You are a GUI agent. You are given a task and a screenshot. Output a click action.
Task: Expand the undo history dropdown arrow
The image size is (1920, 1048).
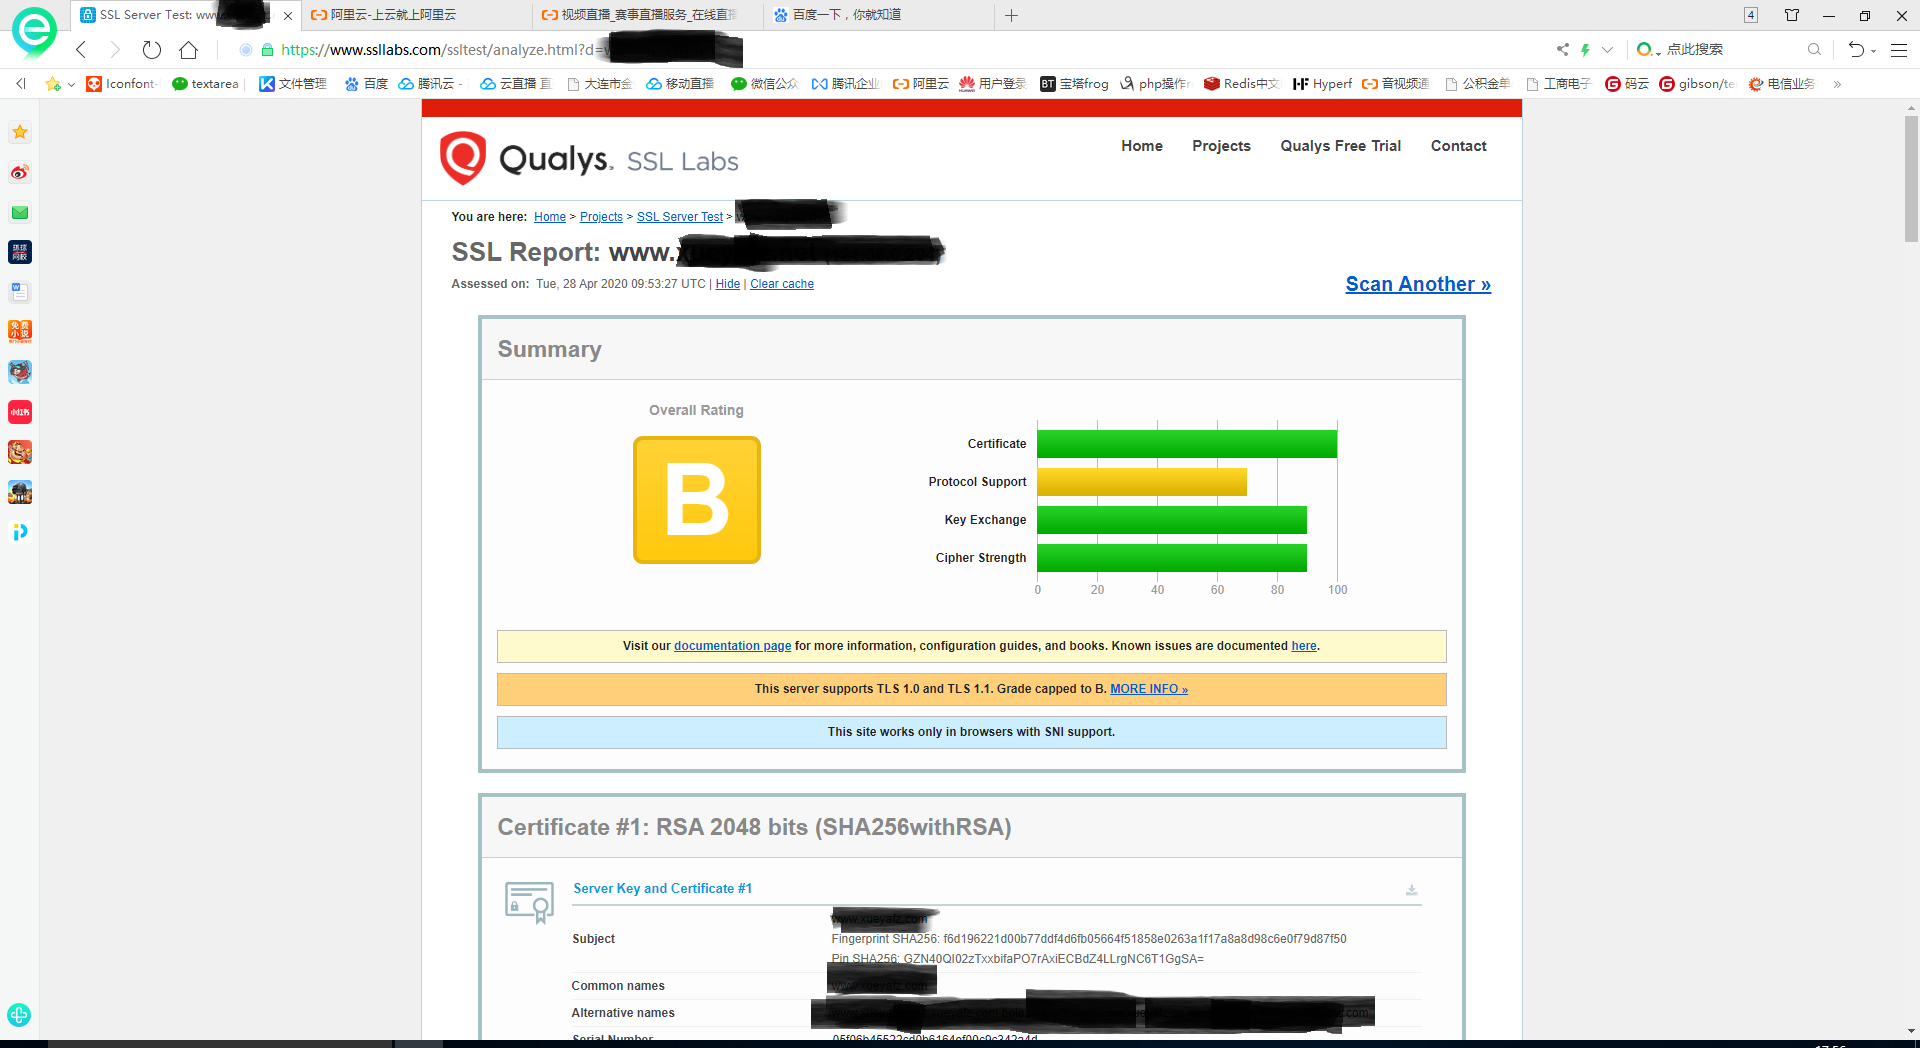1873,50
